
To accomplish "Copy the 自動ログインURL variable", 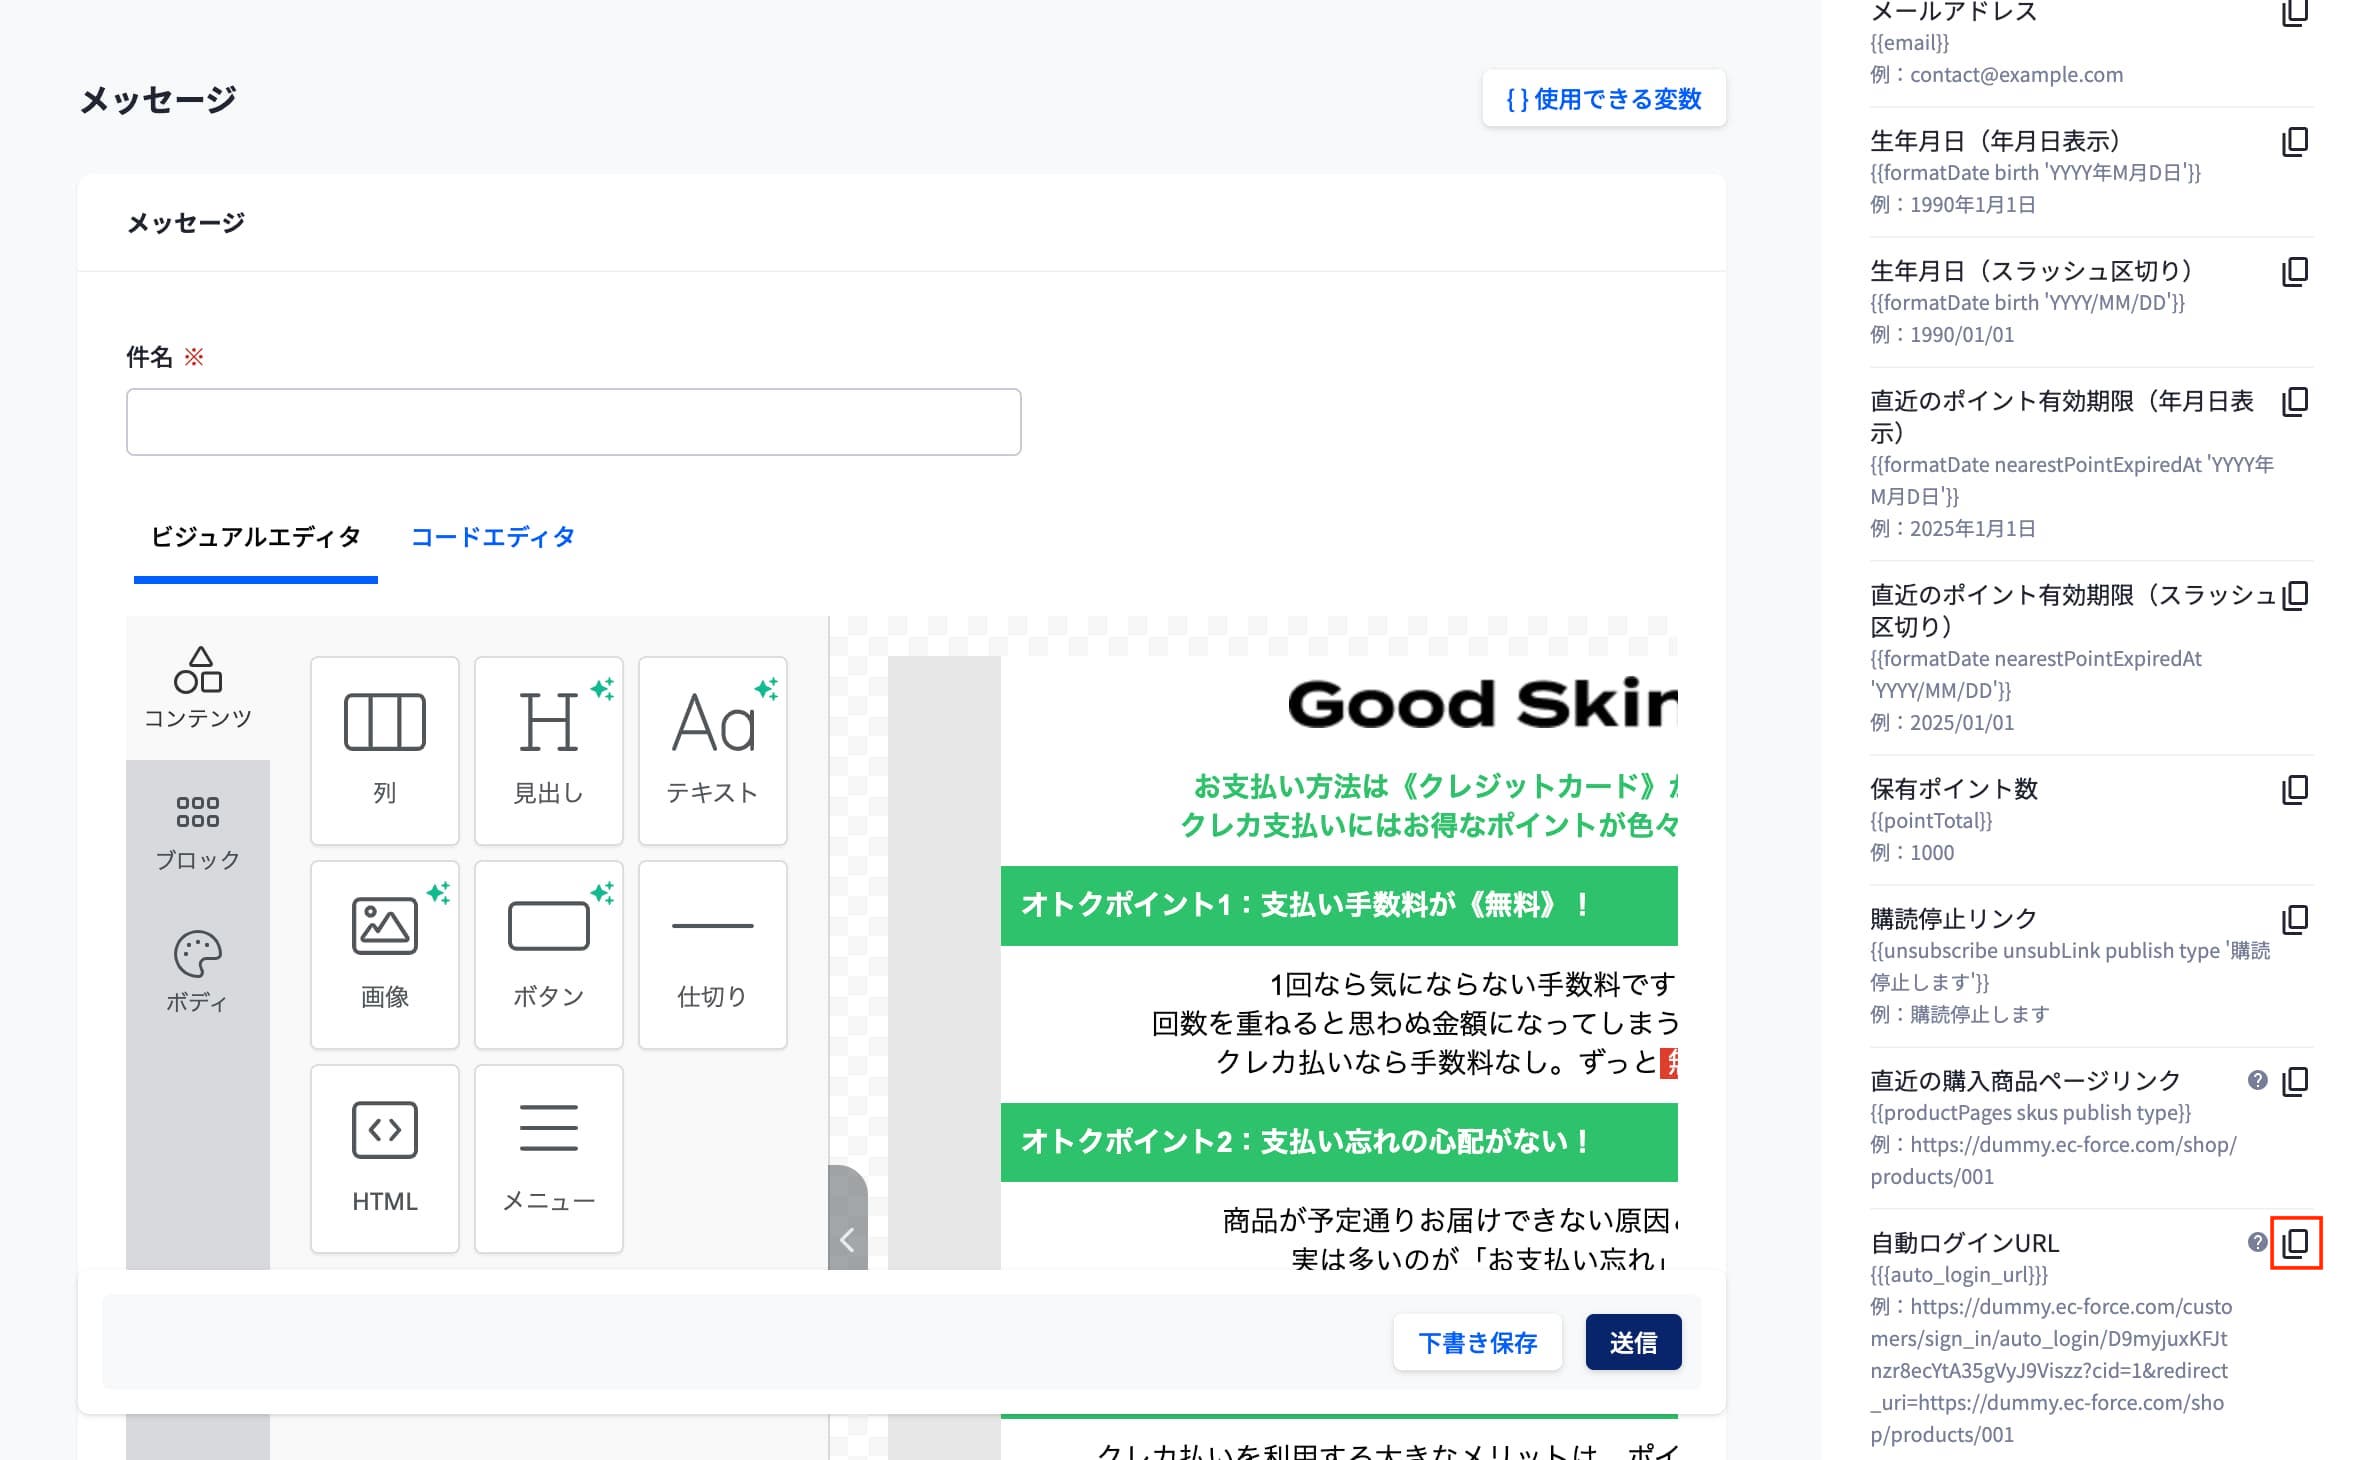I will pos(2295,1243).
